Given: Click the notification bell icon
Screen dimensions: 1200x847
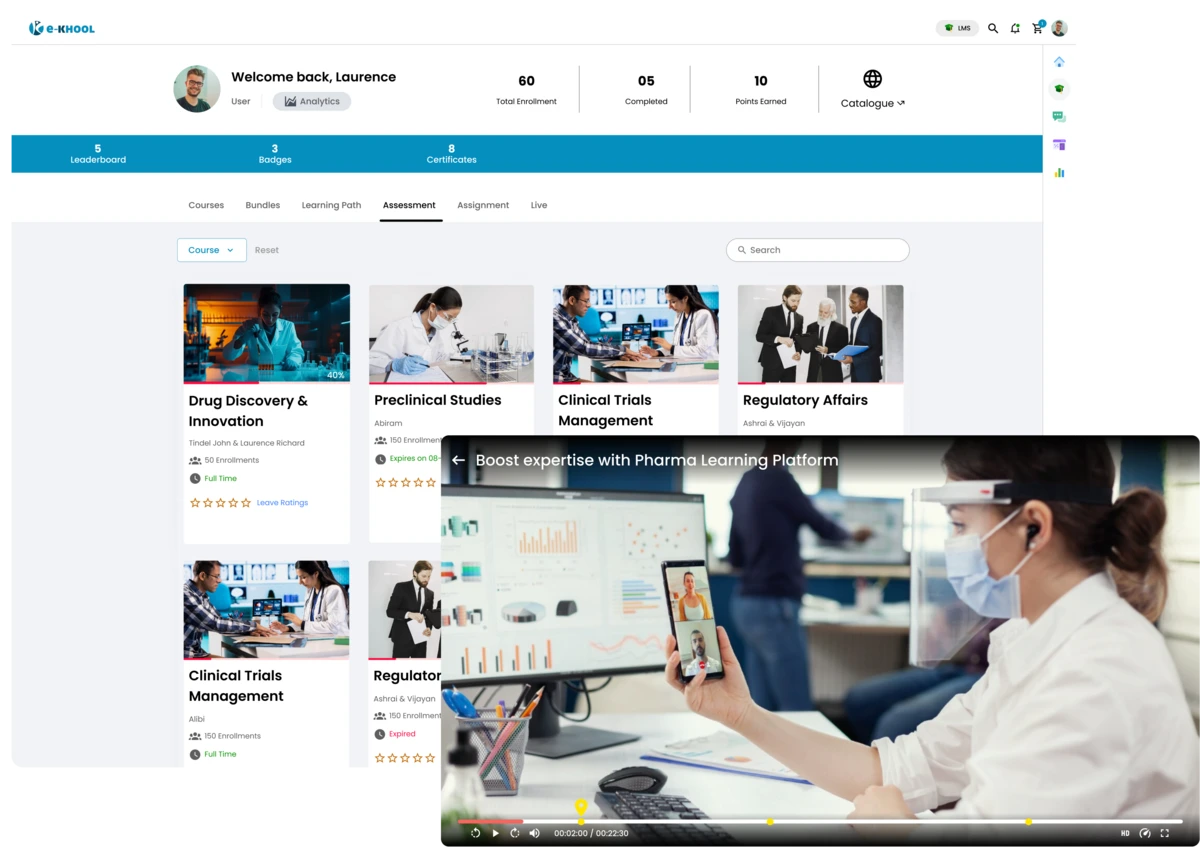Looking at the screenshot, I should [x=1015, y=28].
